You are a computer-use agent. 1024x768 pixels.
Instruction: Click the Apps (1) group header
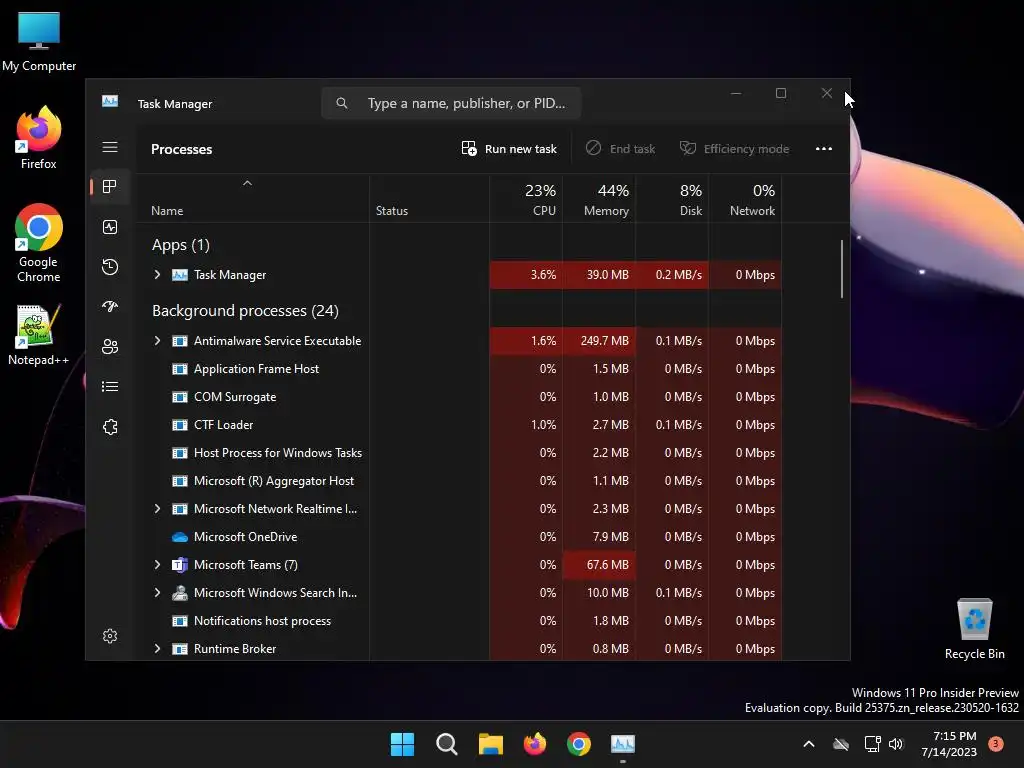point(181,245)
